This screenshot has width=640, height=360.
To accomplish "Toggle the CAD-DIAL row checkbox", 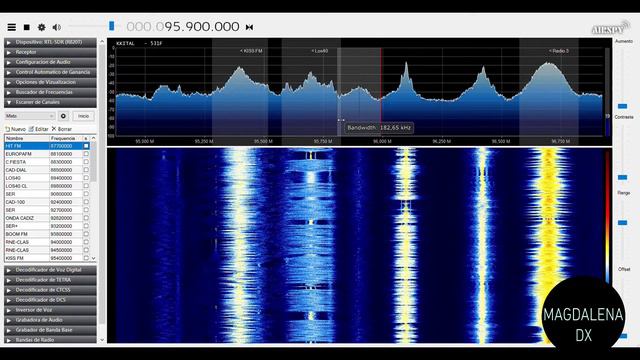I will click(x=86, y=170).
